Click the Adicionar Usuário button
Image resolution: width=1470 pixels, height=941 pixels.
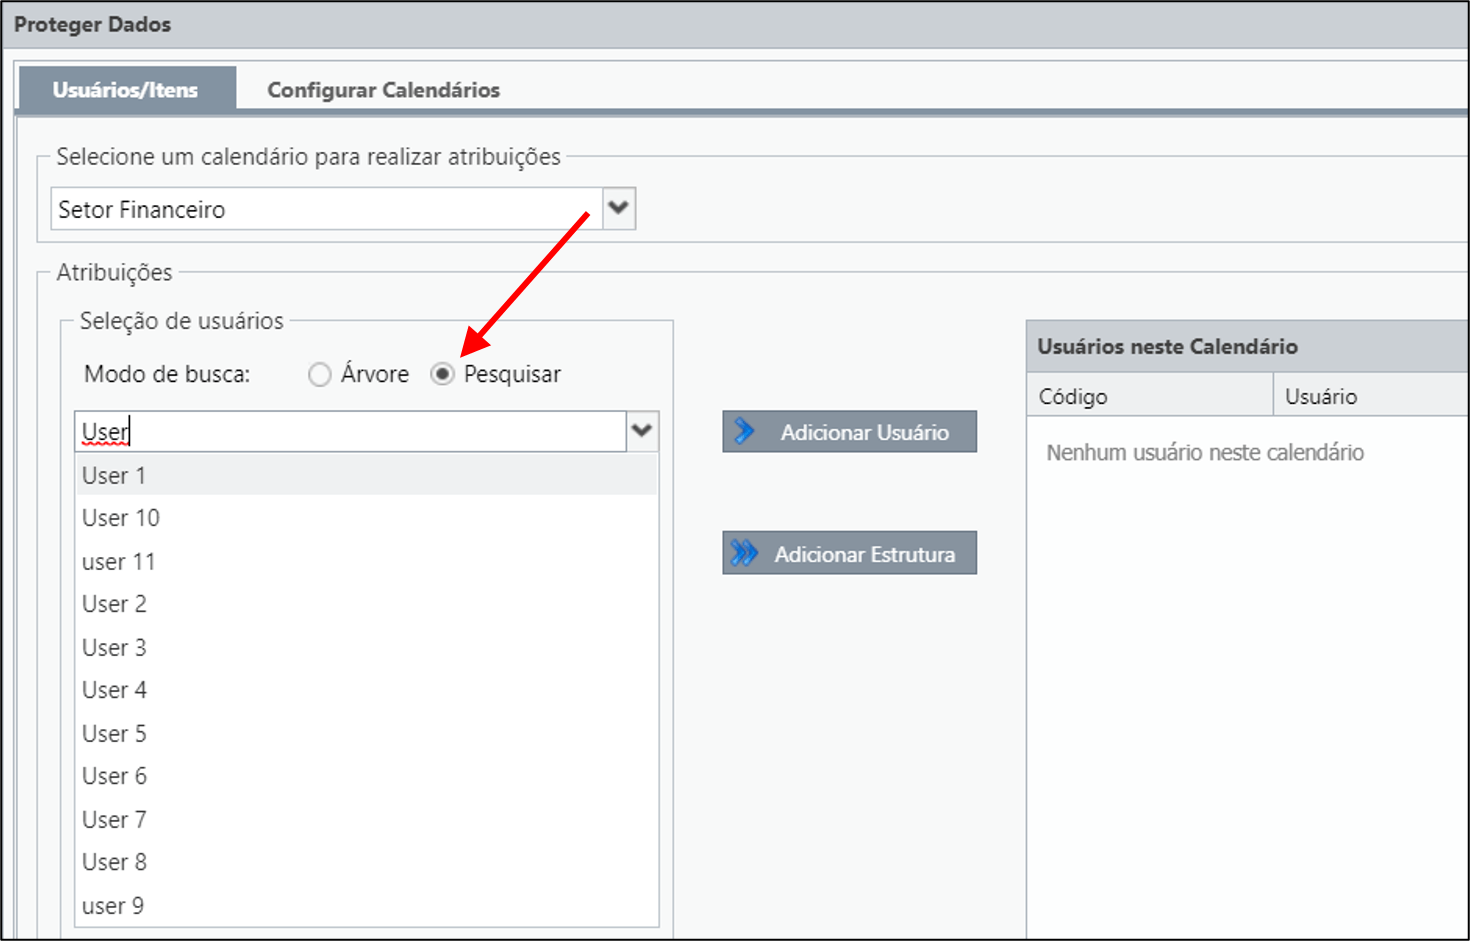(849, 431)
